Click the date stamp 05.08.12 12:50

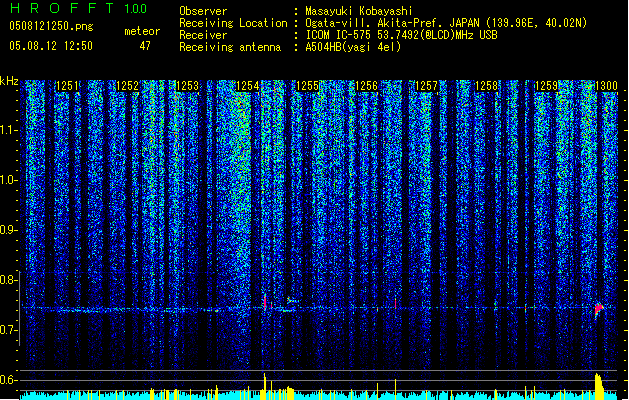click(x=51, y=46)
